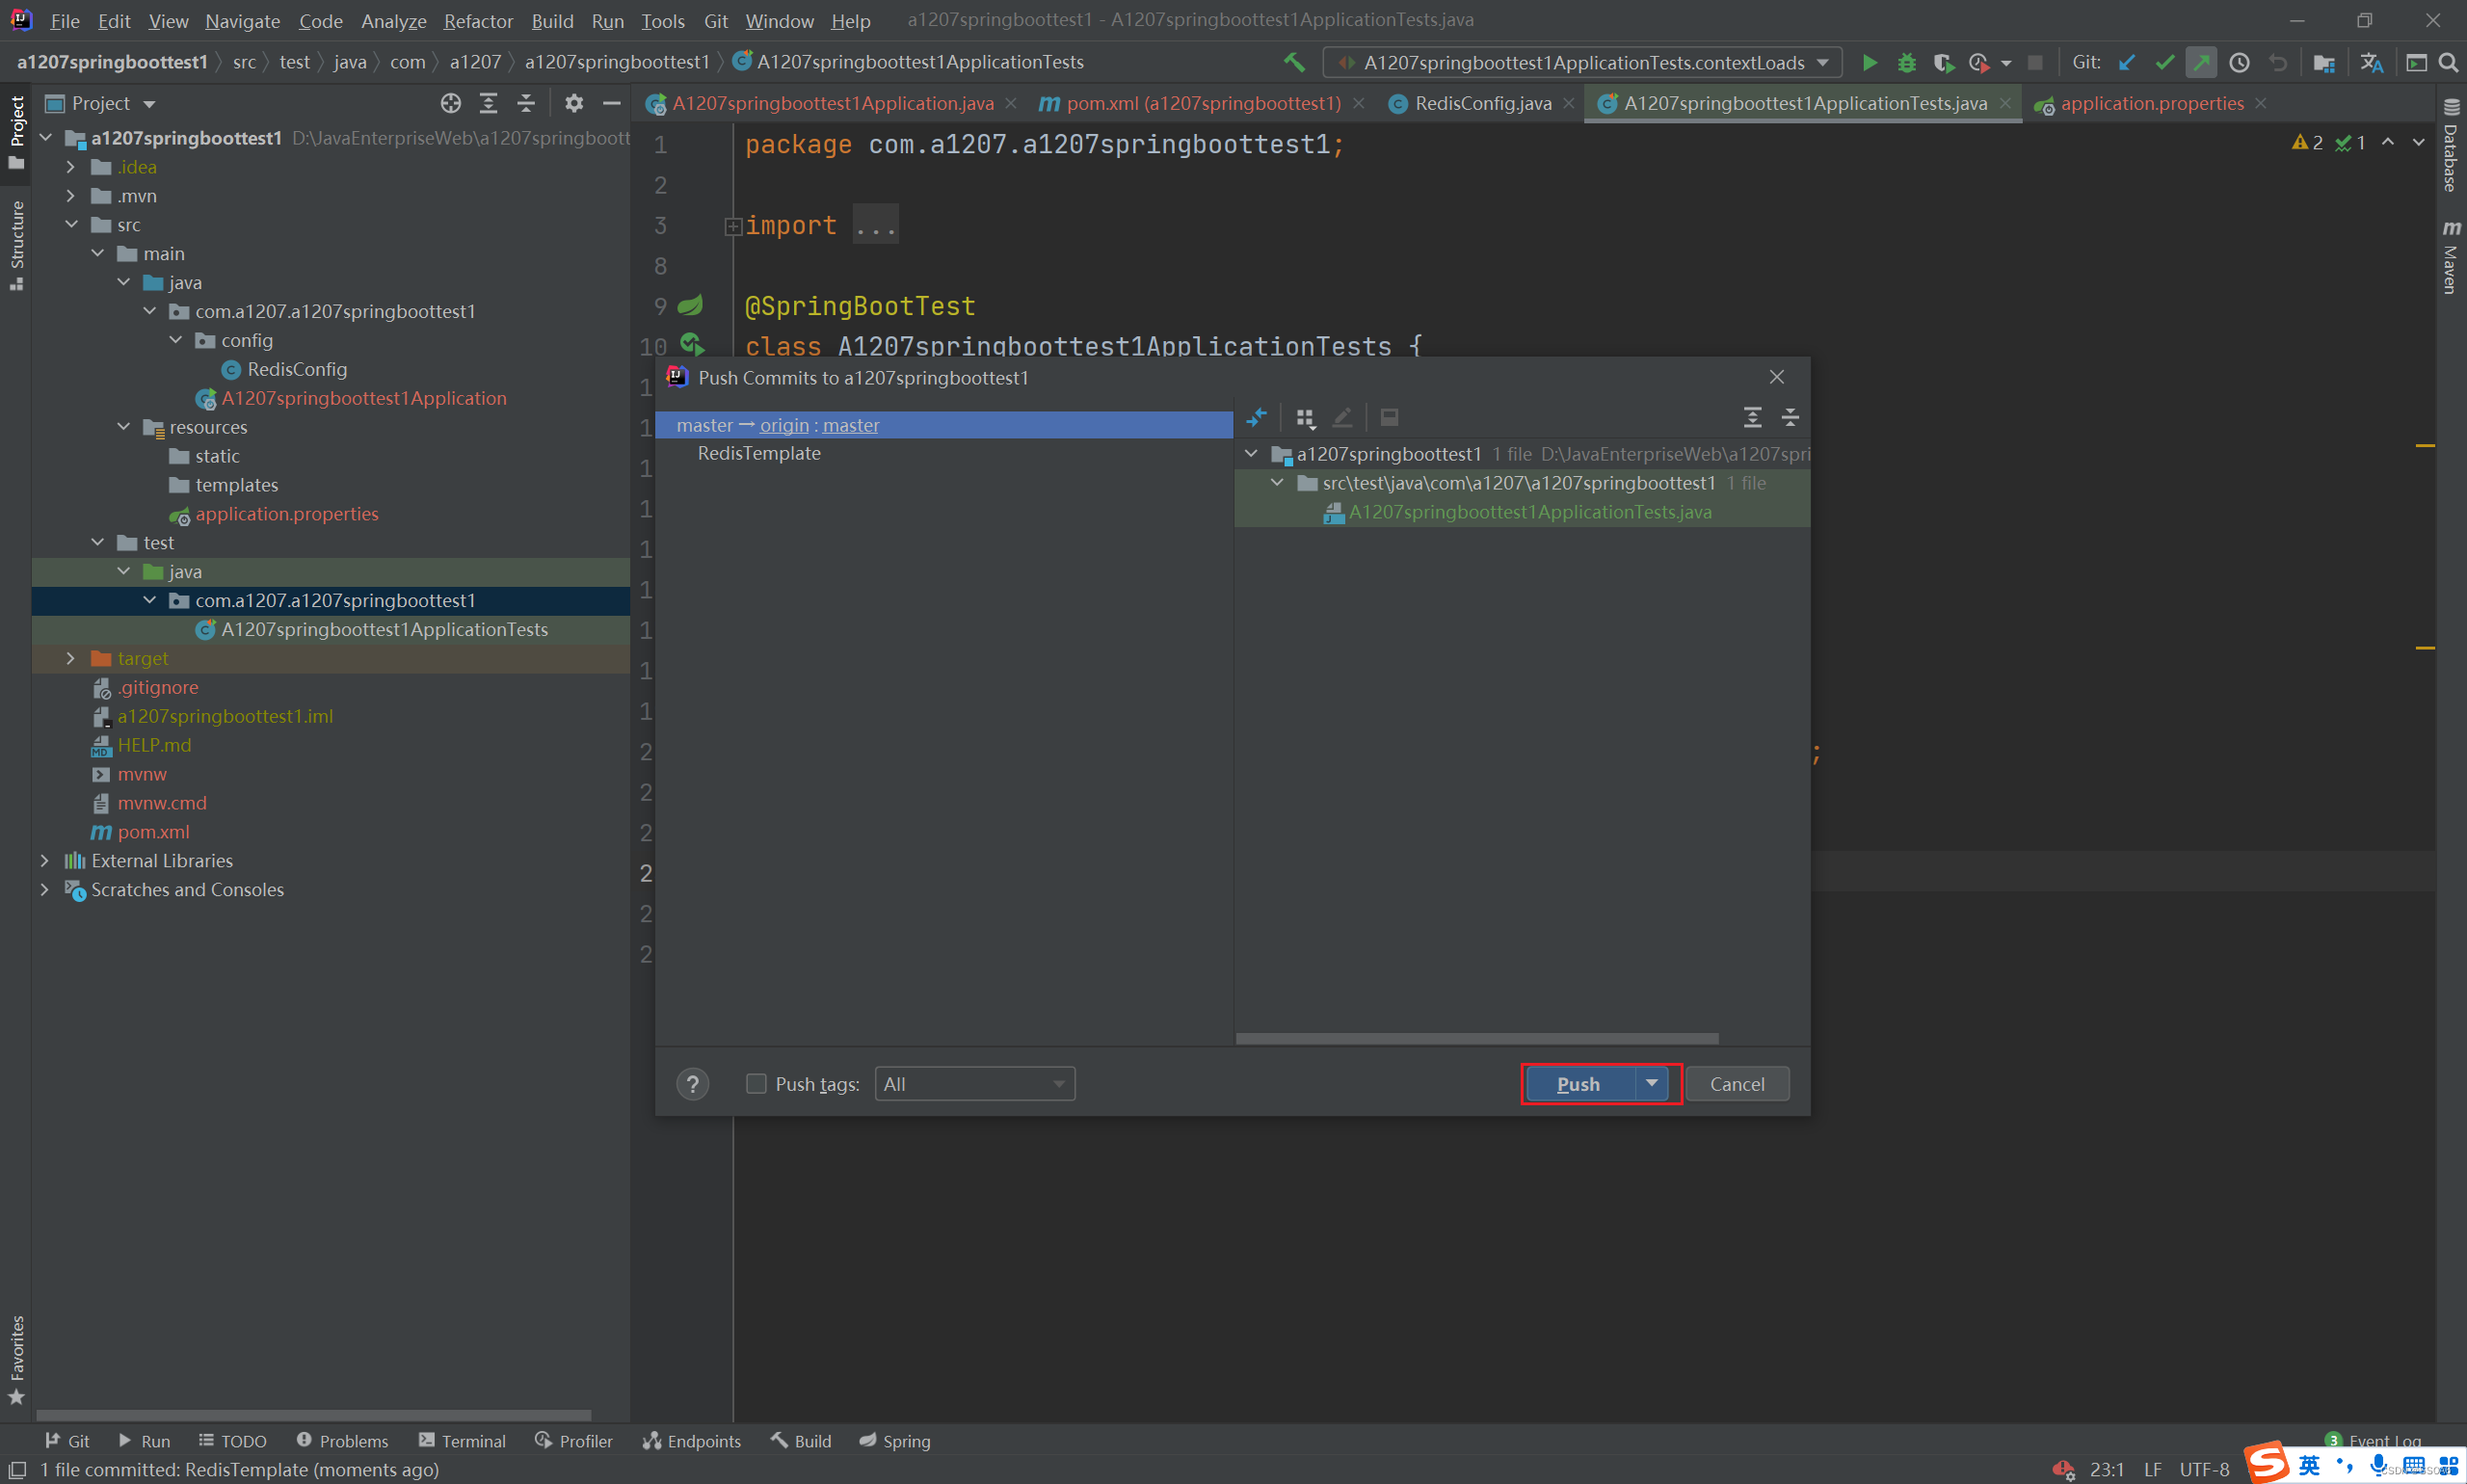Collapse all in Project panel

(526, 103)
